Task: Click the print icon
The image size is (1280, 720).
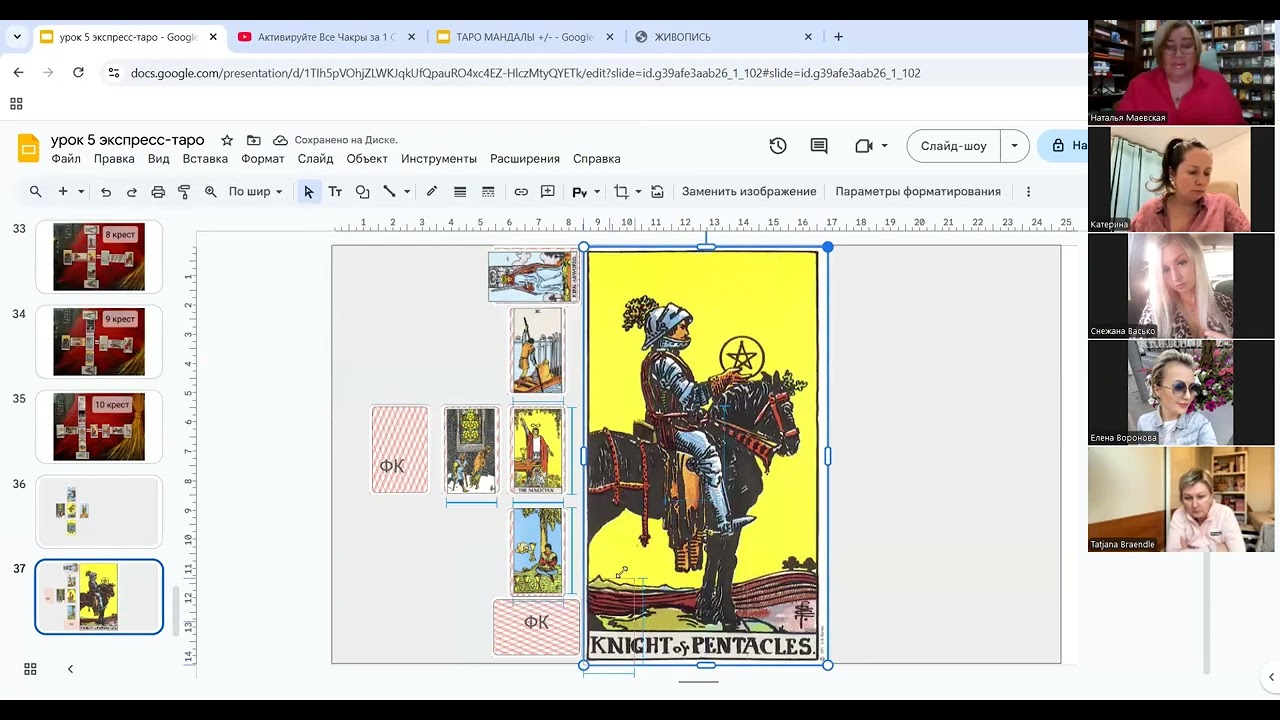Action: coord(158,192)
